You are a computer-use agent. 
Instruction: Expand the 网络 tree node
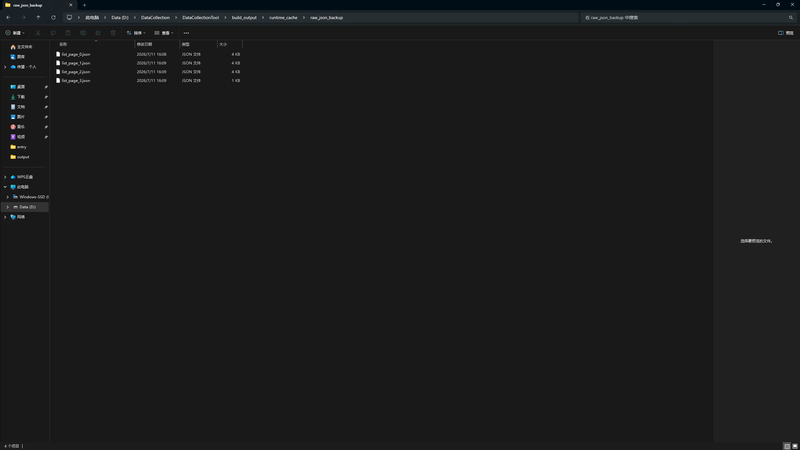click(5, 217)
